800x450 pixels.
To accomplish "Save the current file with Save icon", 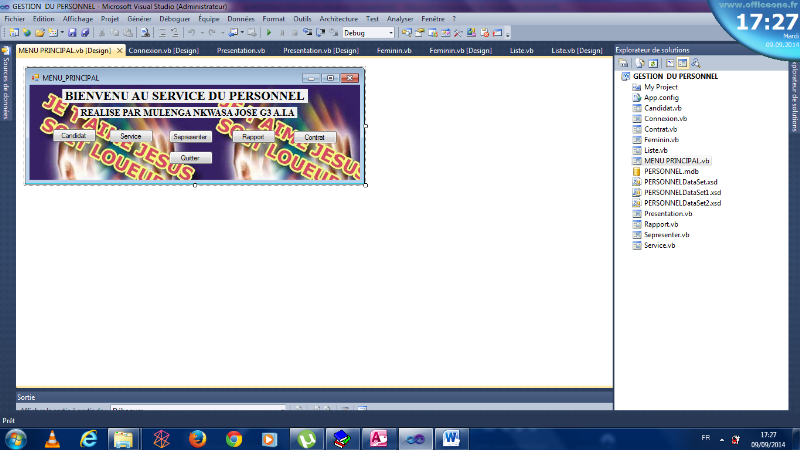I will (x=71, y=33).
